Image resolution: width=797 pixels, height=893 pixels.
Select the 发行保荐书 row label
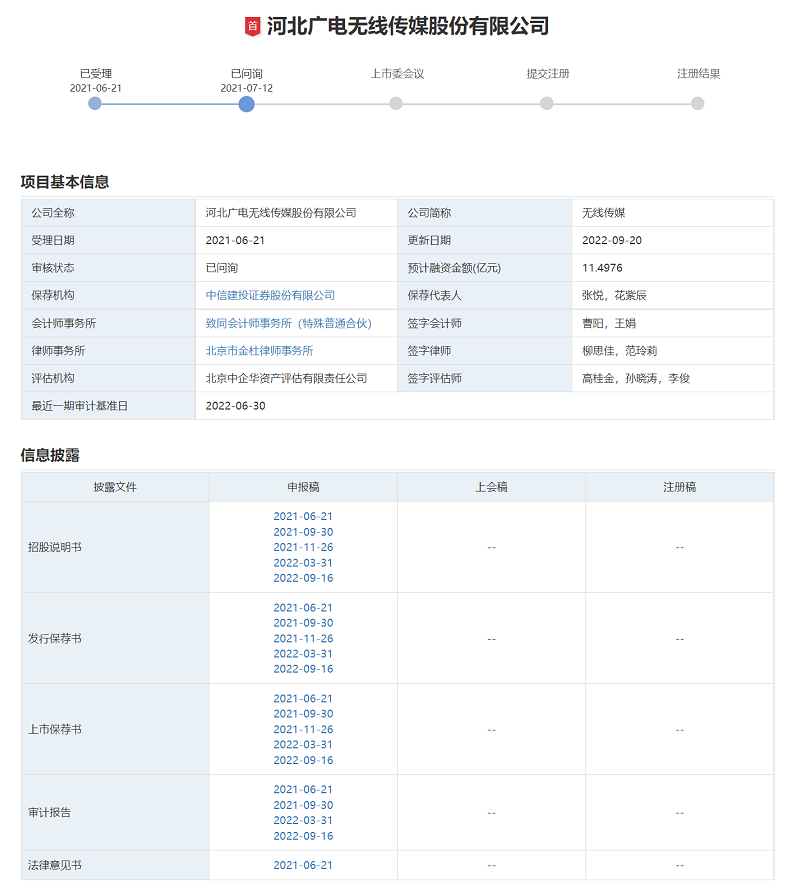pyautogui.click(x=55, y=639)
